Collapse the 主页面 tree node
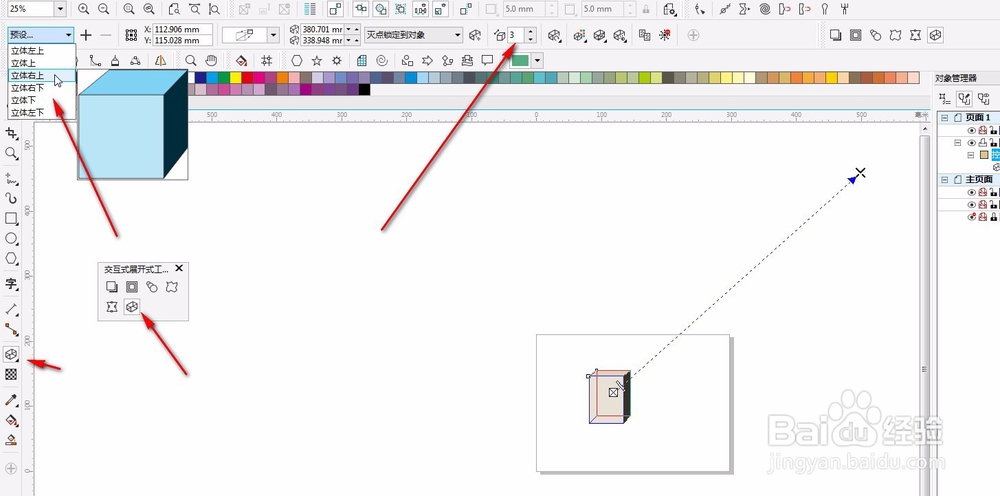Image resolution: width=1000 pixels, height=496 pixels. coord(944,180)
